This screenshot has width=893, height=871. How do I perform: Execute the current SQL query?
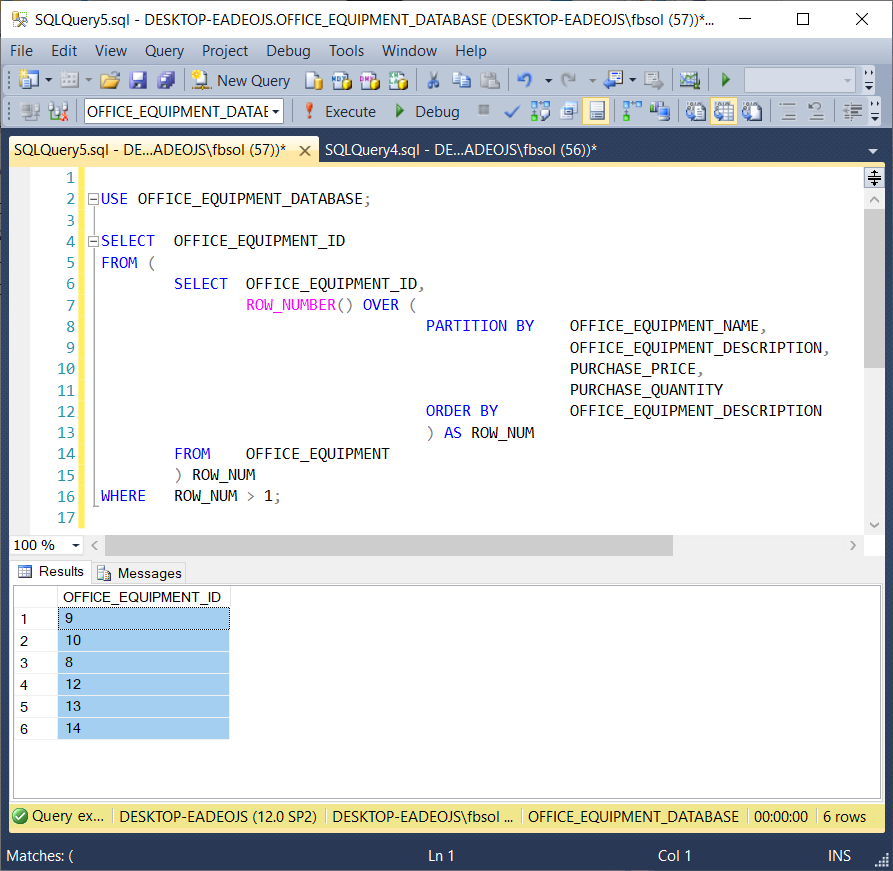coord(339,111)
